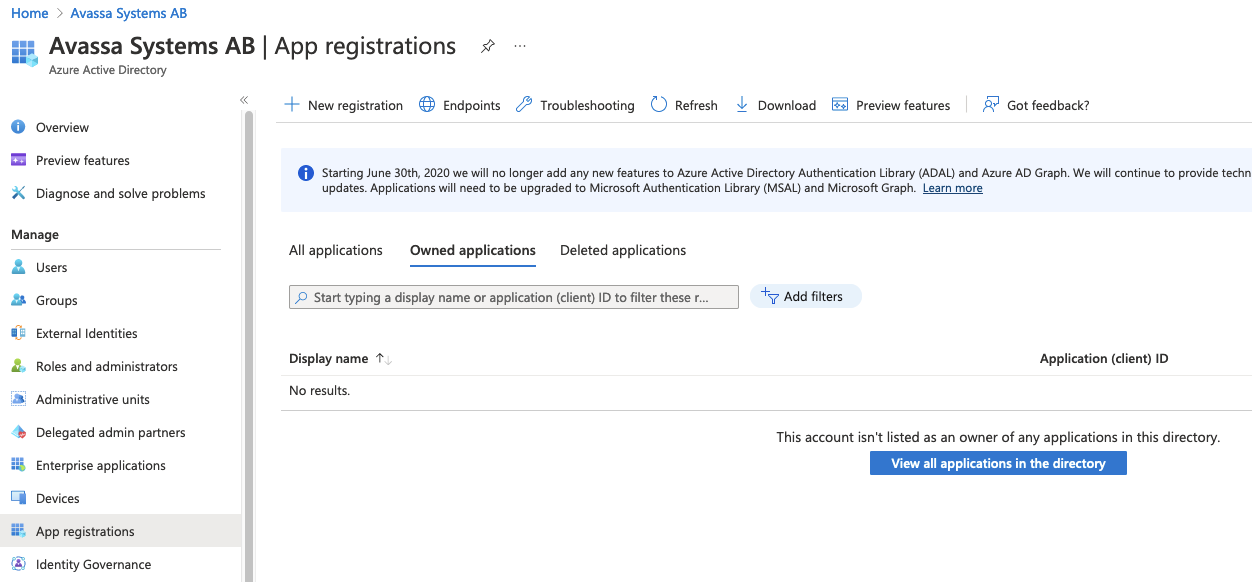The width and height of the screenshot is (1252, 582).
Task: Click the New registration plus icon
Action: [292, 105]
